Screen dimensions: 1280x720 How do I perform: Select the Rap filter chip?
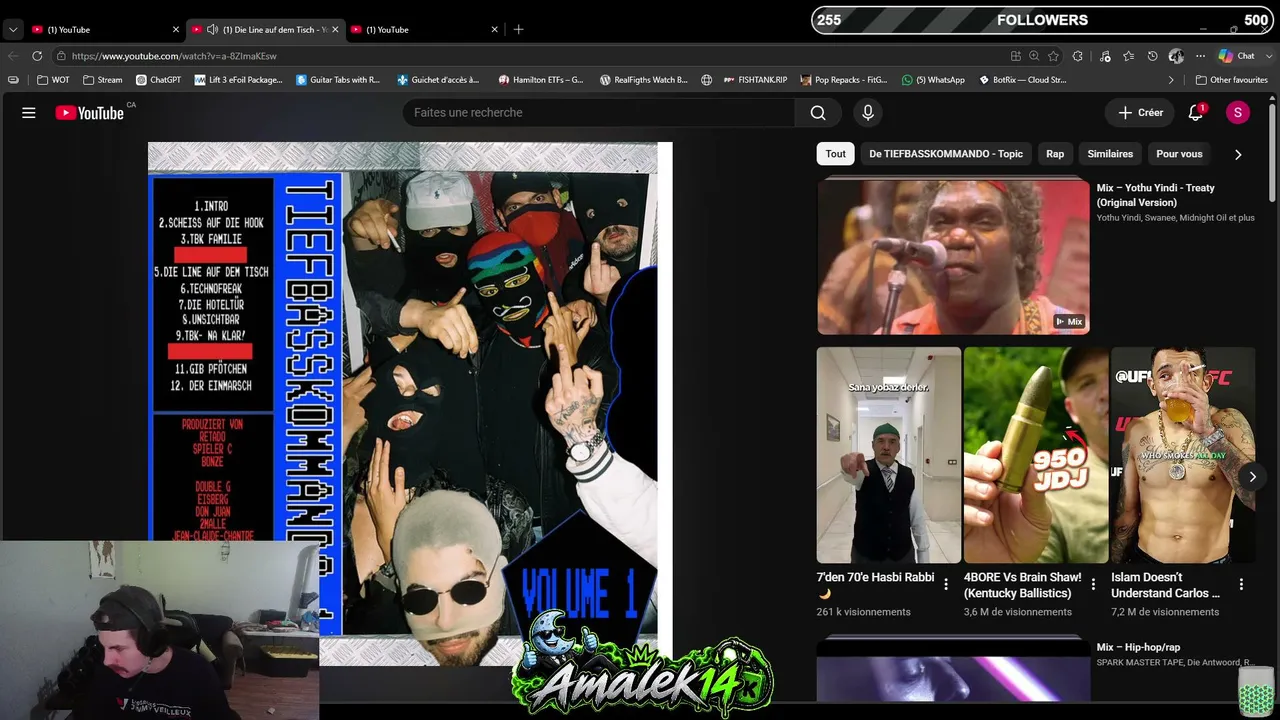(x=1055, y=154)
